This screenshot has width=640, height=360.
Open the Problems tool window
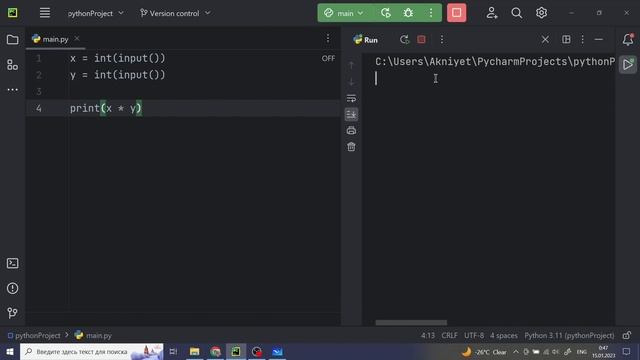coord(13,288)
